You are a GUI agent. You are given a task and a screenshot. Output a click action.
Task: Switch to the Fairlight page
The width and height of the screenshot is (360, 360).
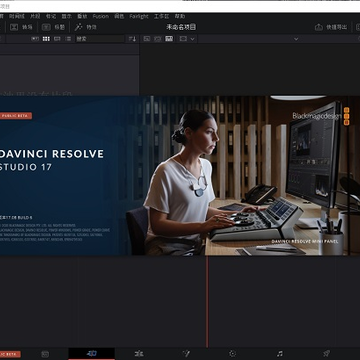point(280,354)
